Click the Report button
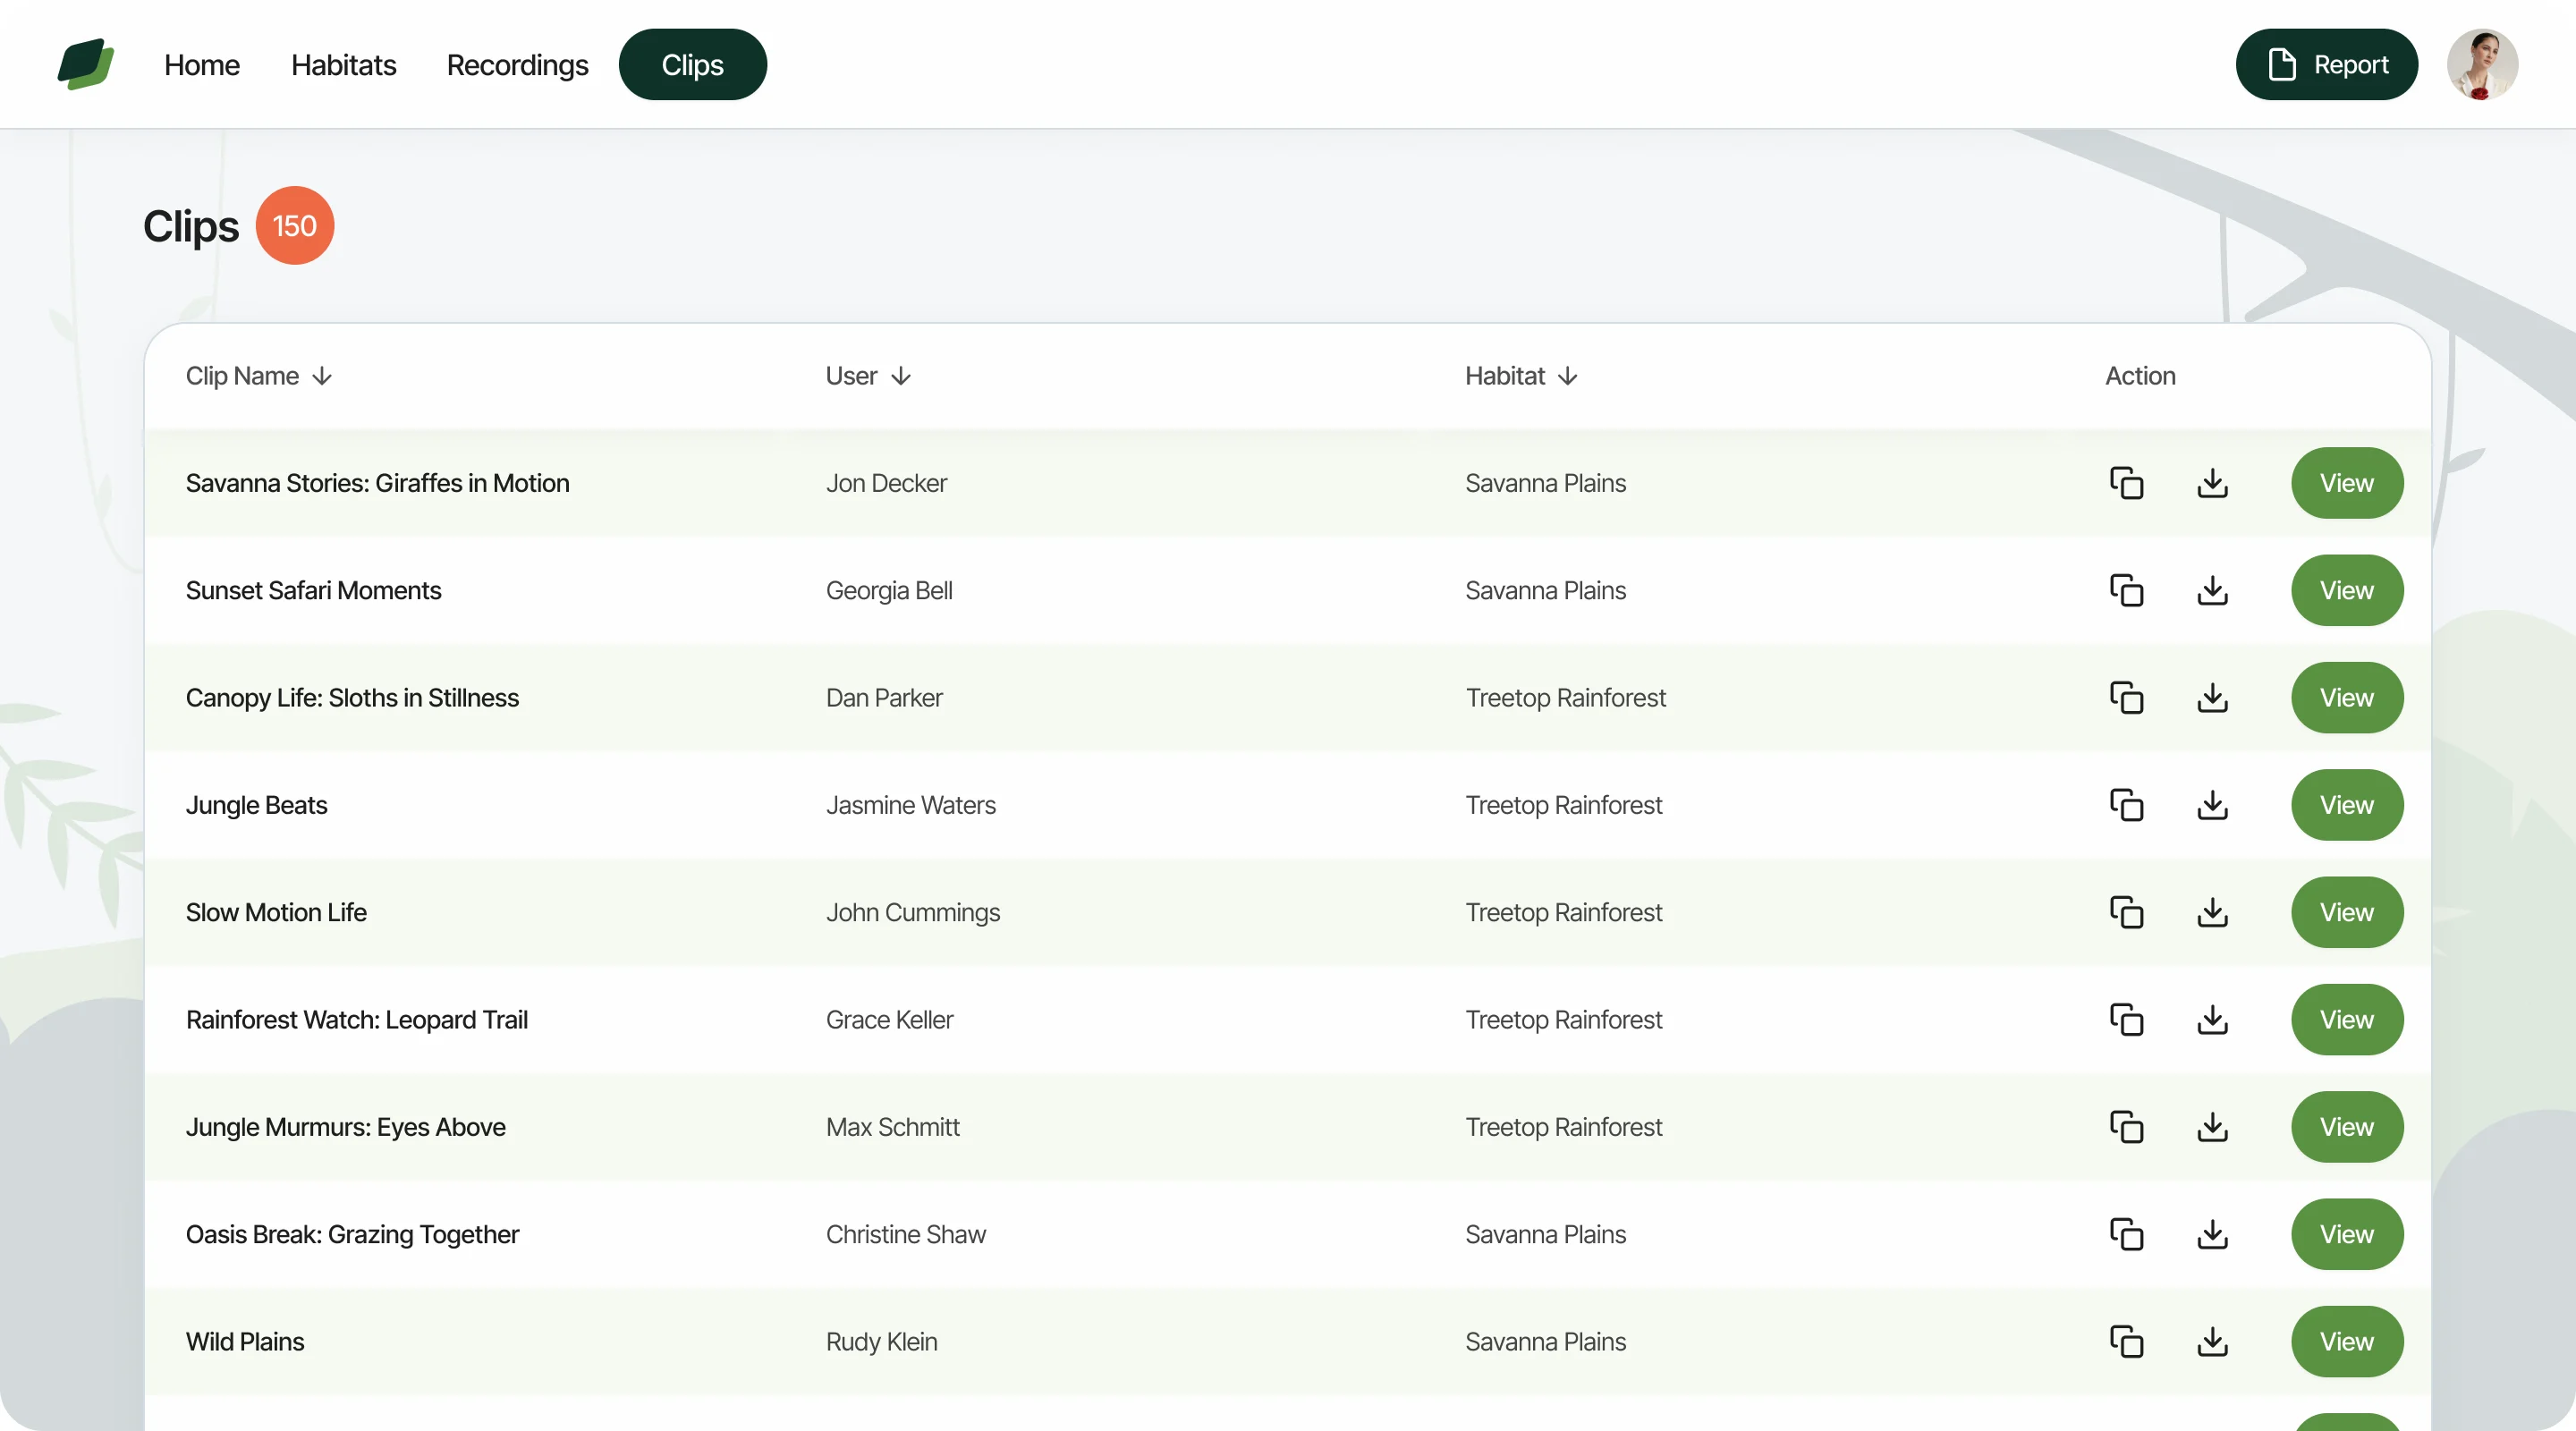The width and height of the screenshot is (2576, 1431). pyautogui.click(x=2326, y=64)
